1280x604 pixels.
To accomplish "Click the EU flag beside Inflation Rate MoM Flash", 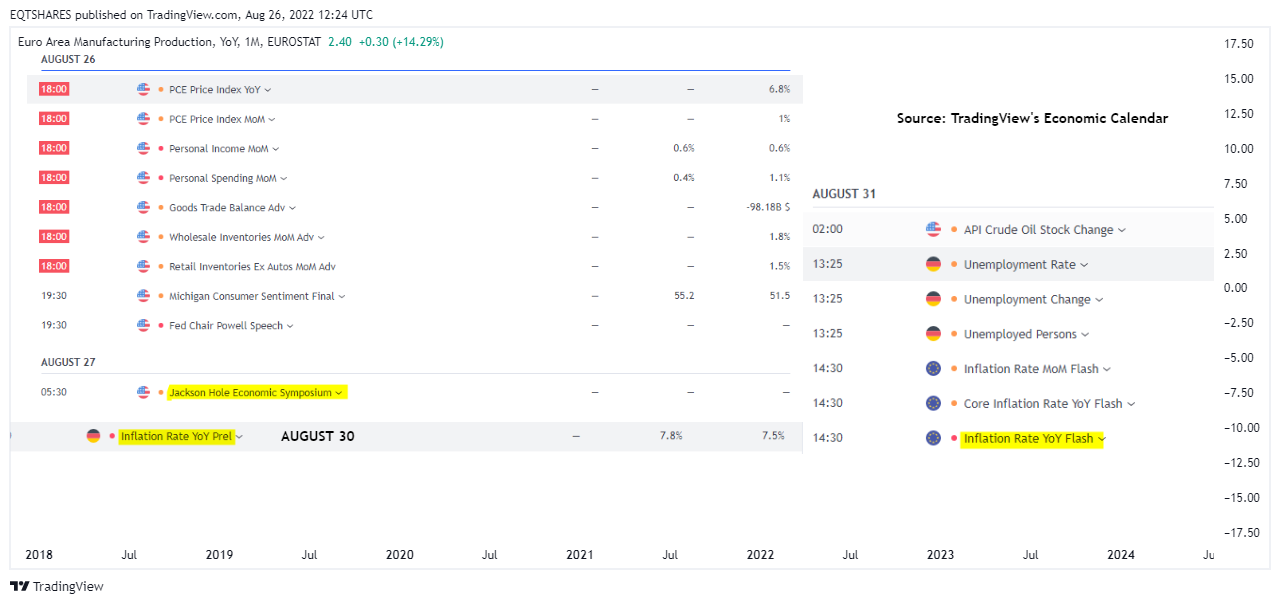I will 934,368.
